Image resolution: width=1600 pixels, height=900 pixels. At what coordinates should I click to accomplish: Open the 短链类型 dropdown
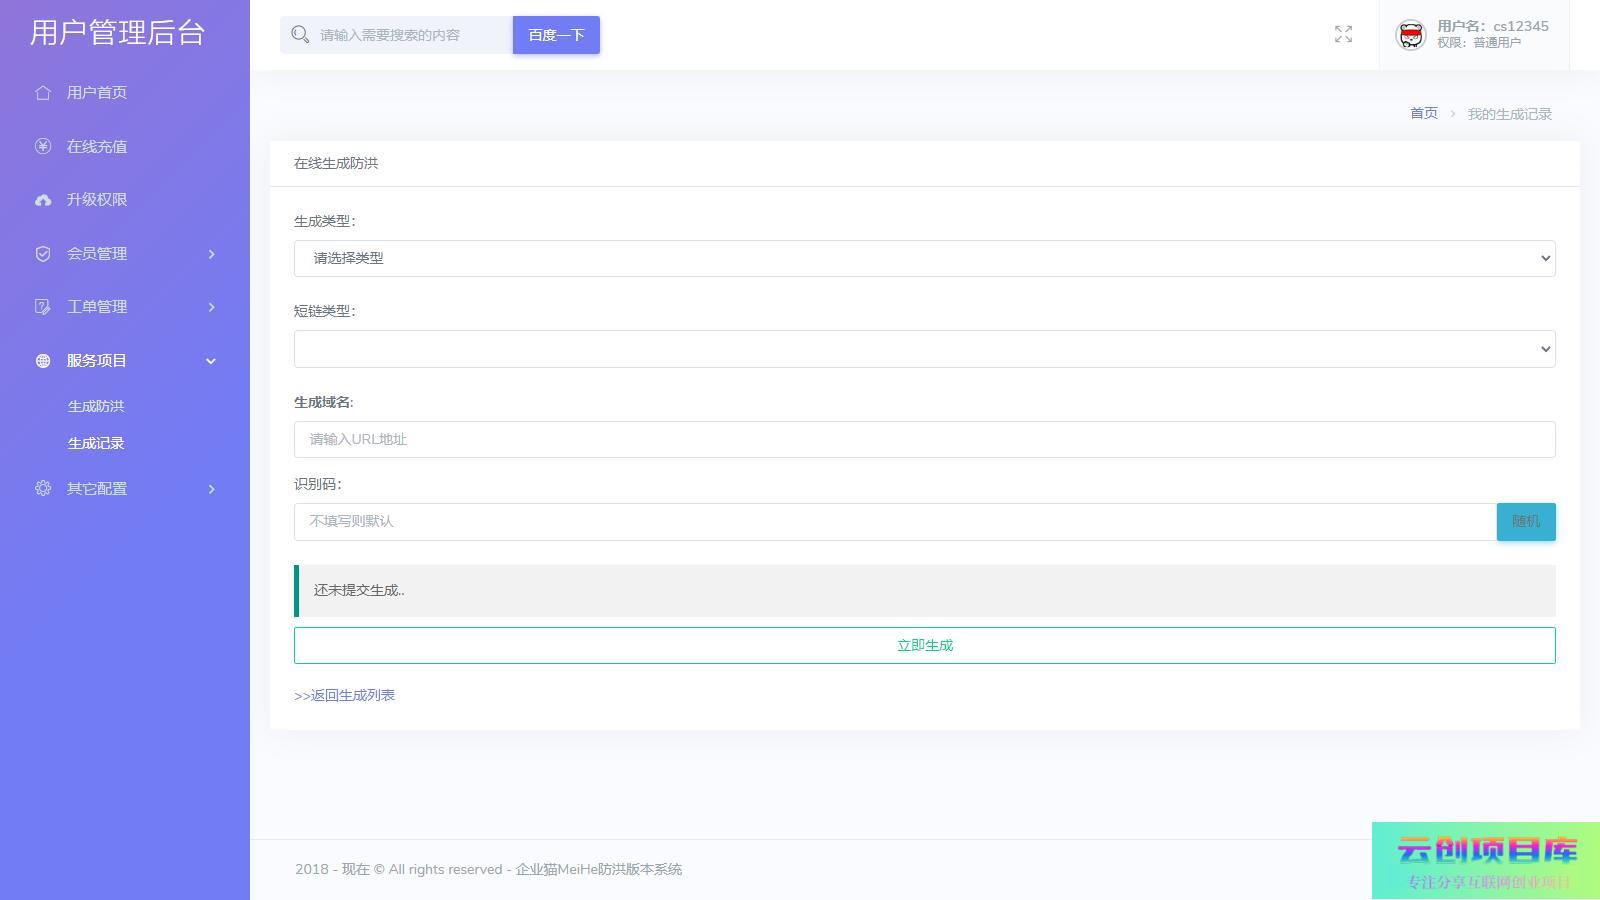(924, 349)
